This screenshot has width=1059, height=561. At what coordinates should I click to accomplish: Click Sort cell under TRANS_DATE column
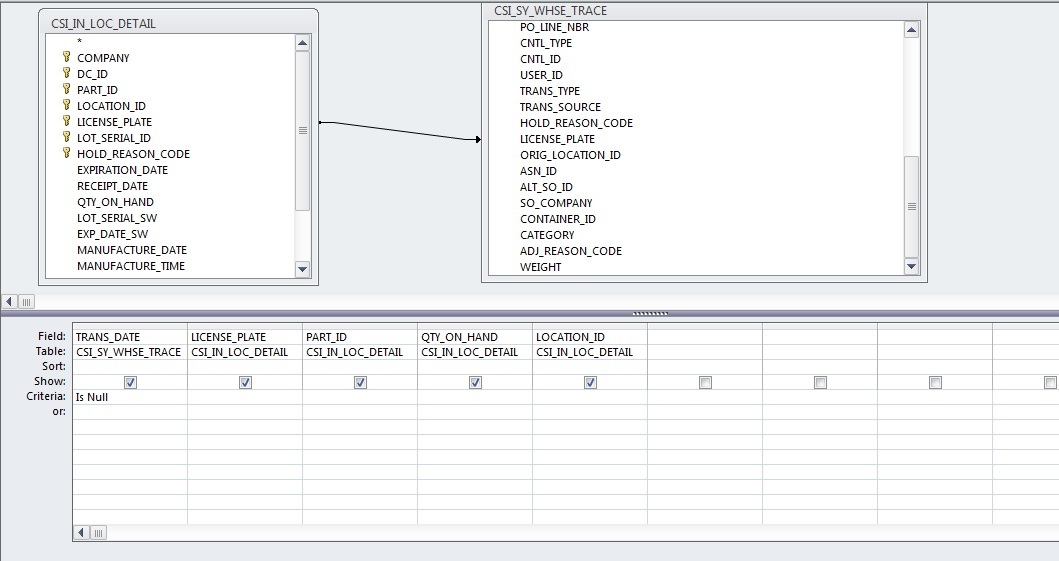coord(129,367)
